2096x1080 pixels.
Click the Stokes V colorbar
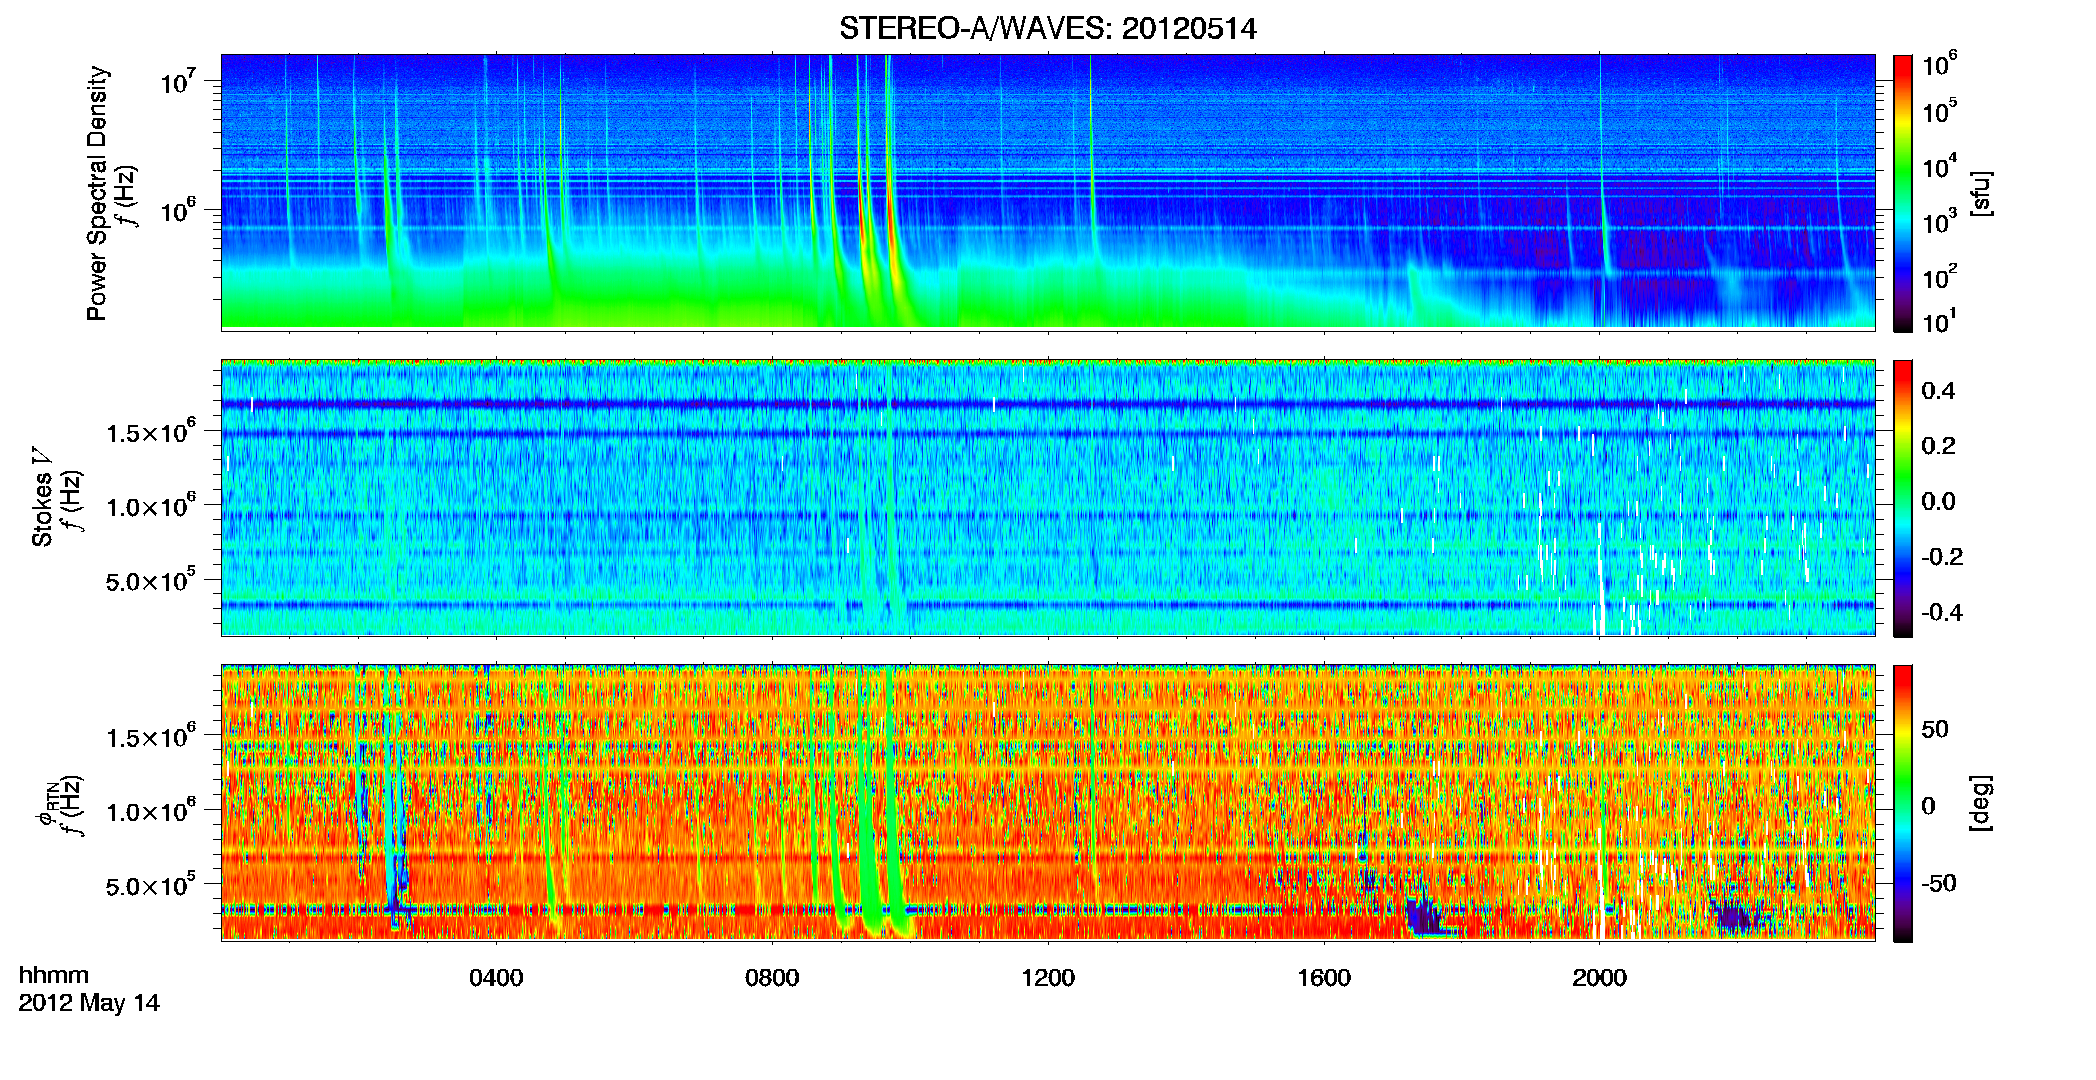point(1903,498)
